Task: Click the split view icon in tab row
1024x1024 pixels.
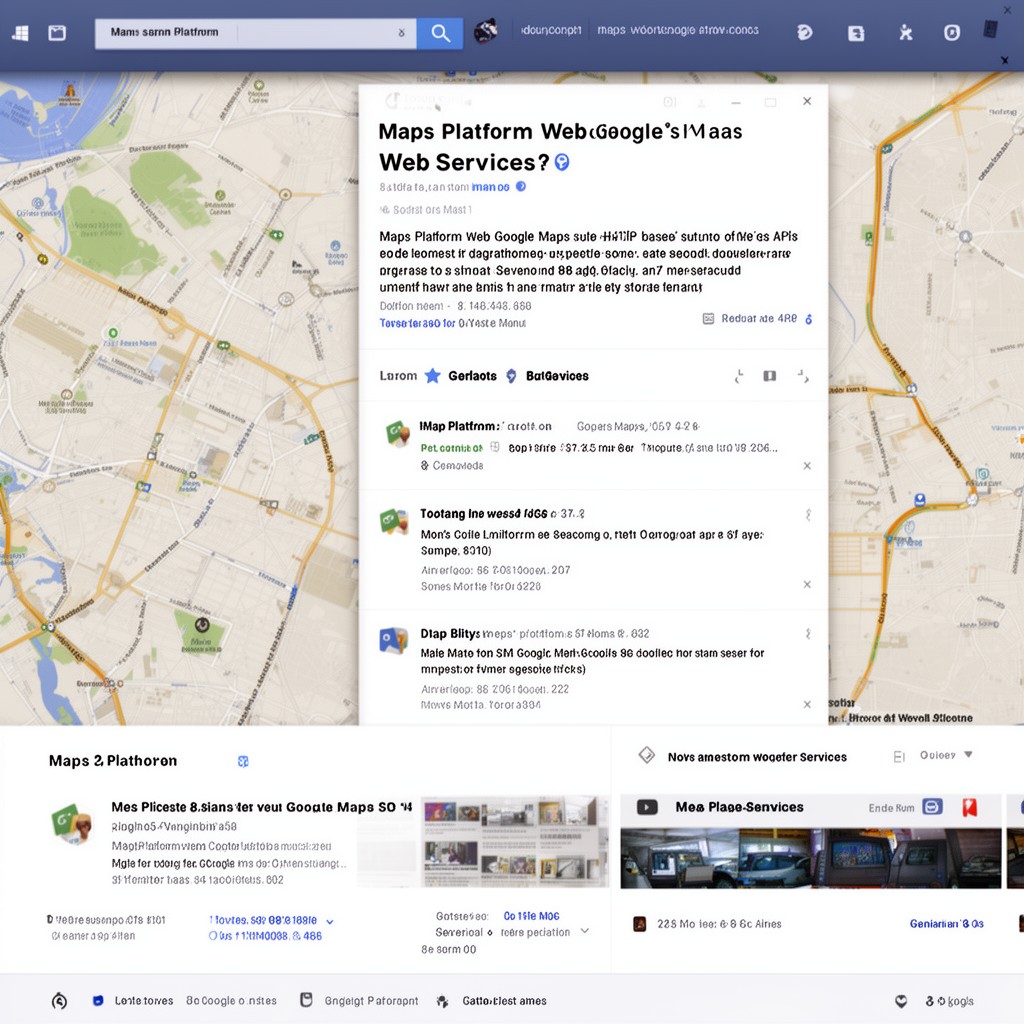Action: click(770, 376)
